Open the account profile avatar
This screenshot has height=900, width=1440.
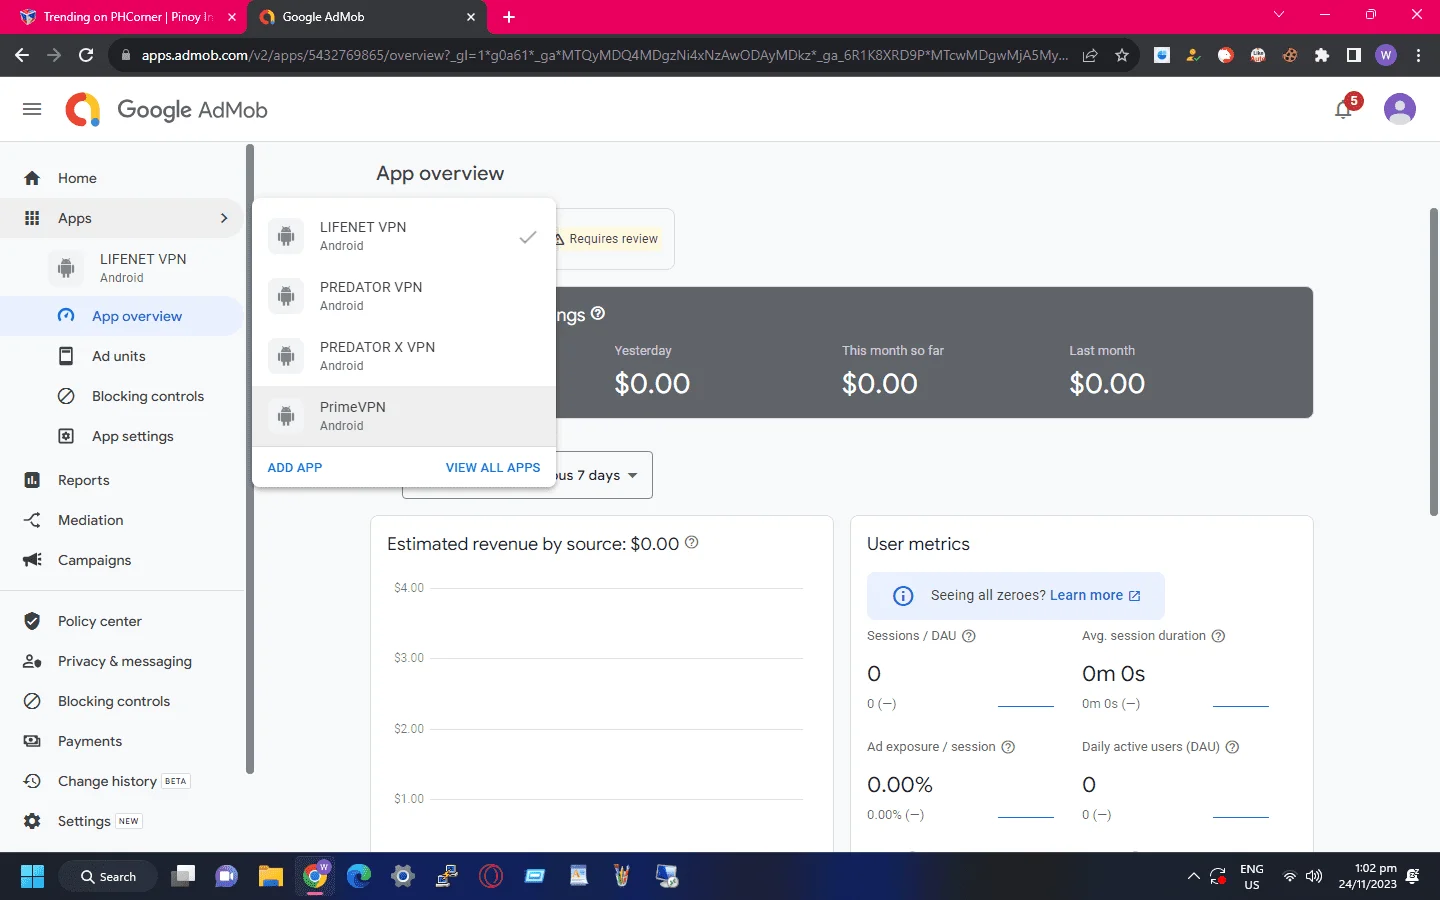point(1399,109)
